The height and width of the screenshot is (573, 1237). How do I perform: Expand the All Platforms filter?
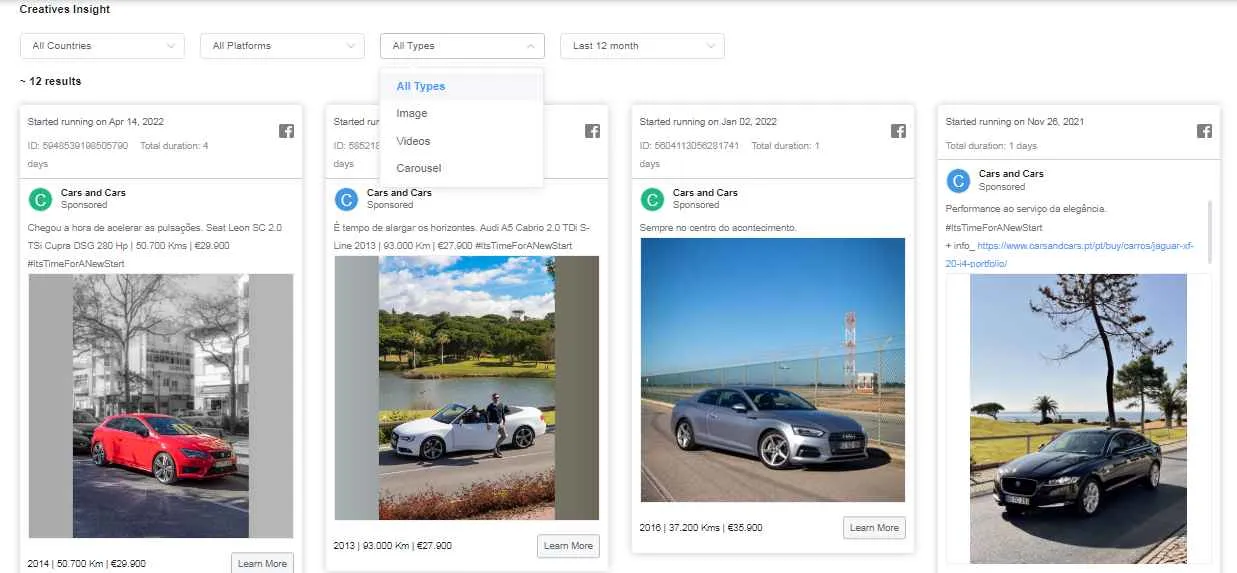pos(282,46)
